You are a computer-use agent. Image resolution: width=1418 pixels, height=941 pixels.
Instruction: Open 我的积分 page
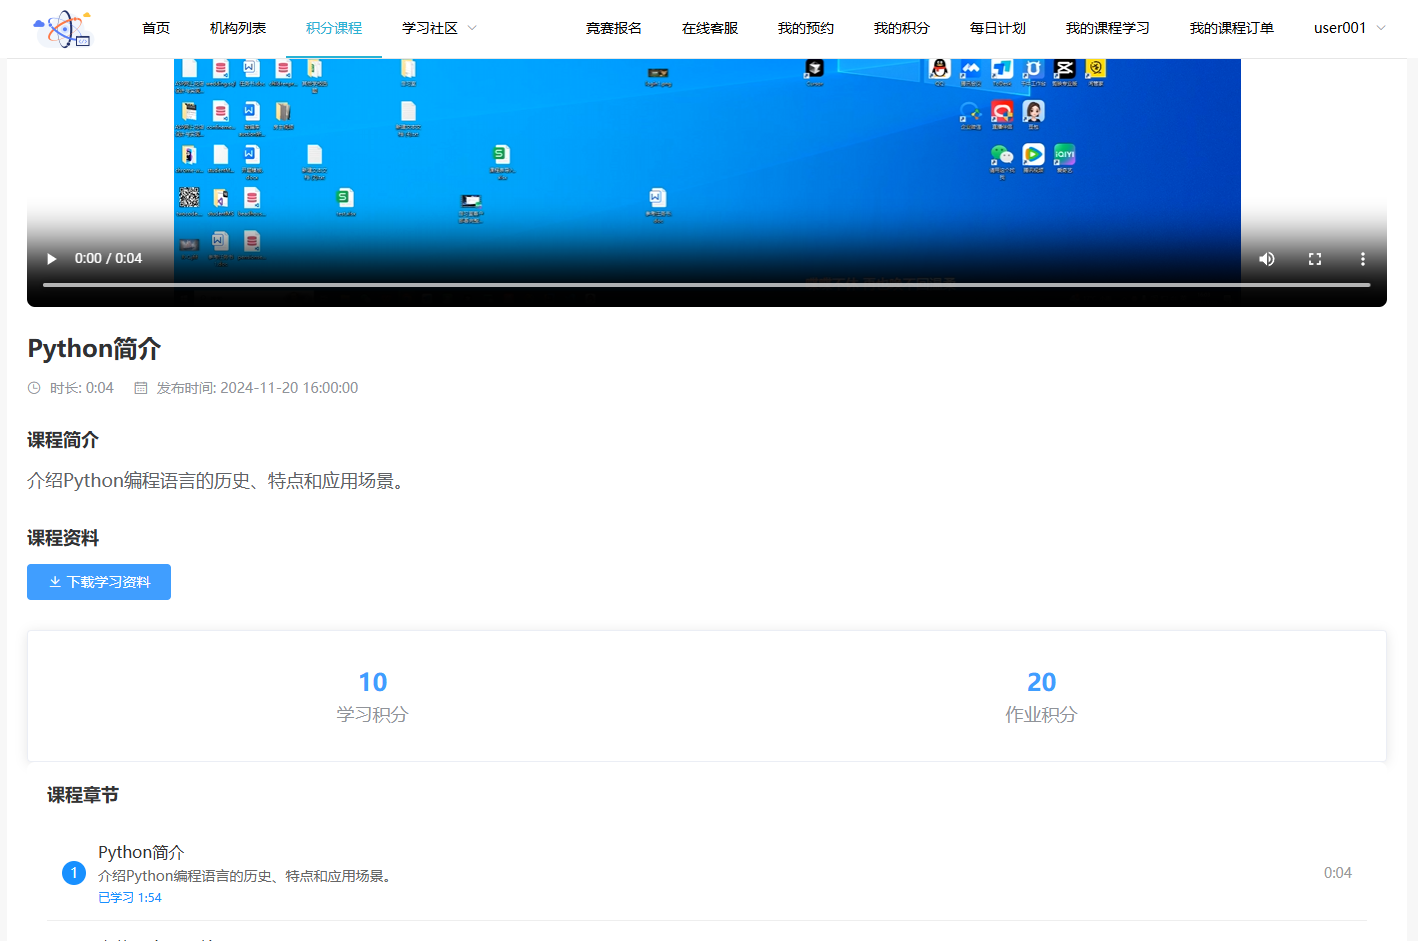(902, 28)
